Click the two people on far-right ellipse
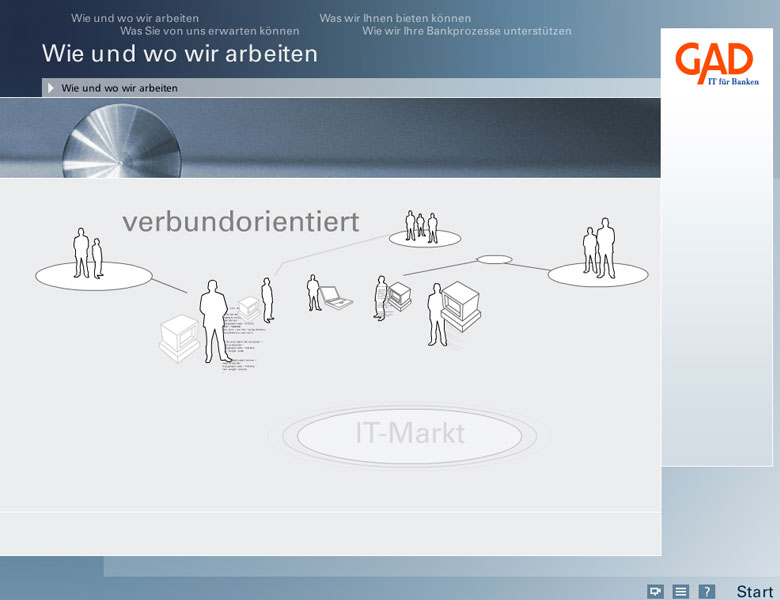Screen dimensions: 780x600 (598, 250)
